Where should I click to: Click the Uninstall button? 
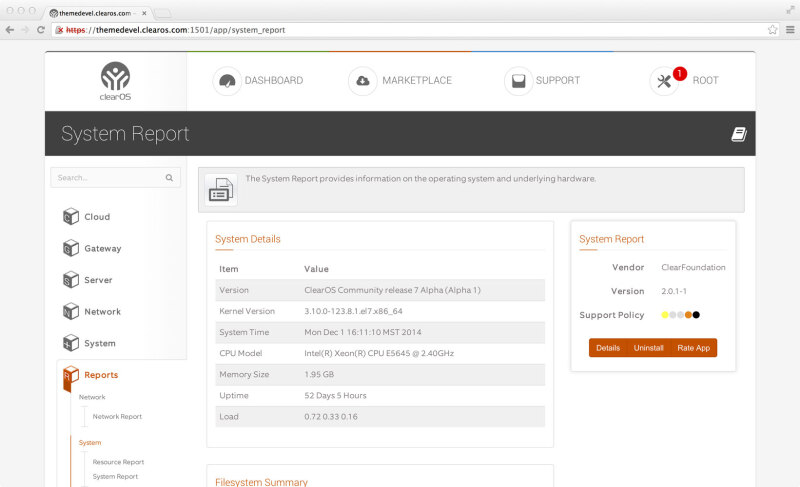(x=648, y=348)
